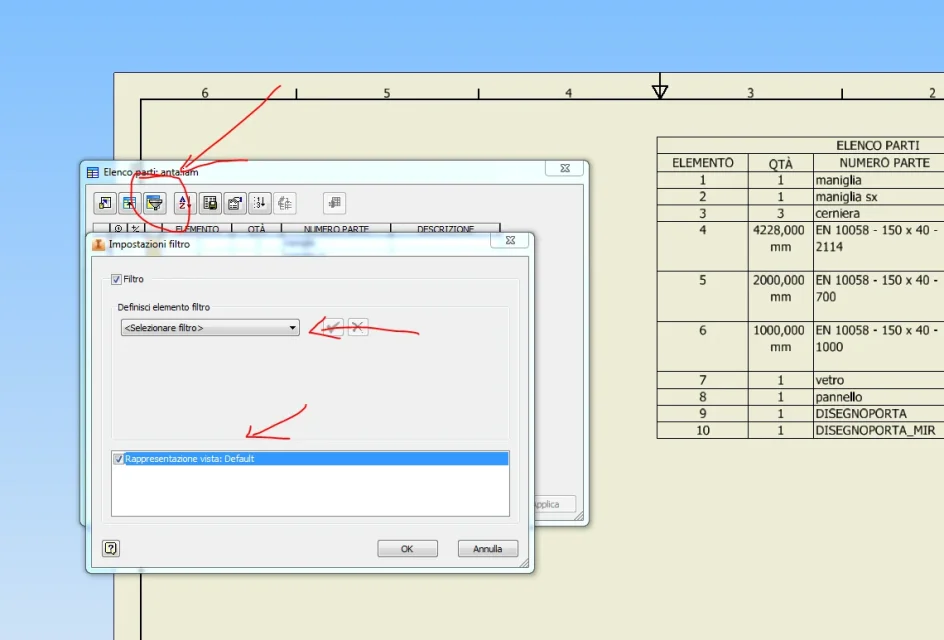Click Annulla to cancel filter settings

(488, 548)
